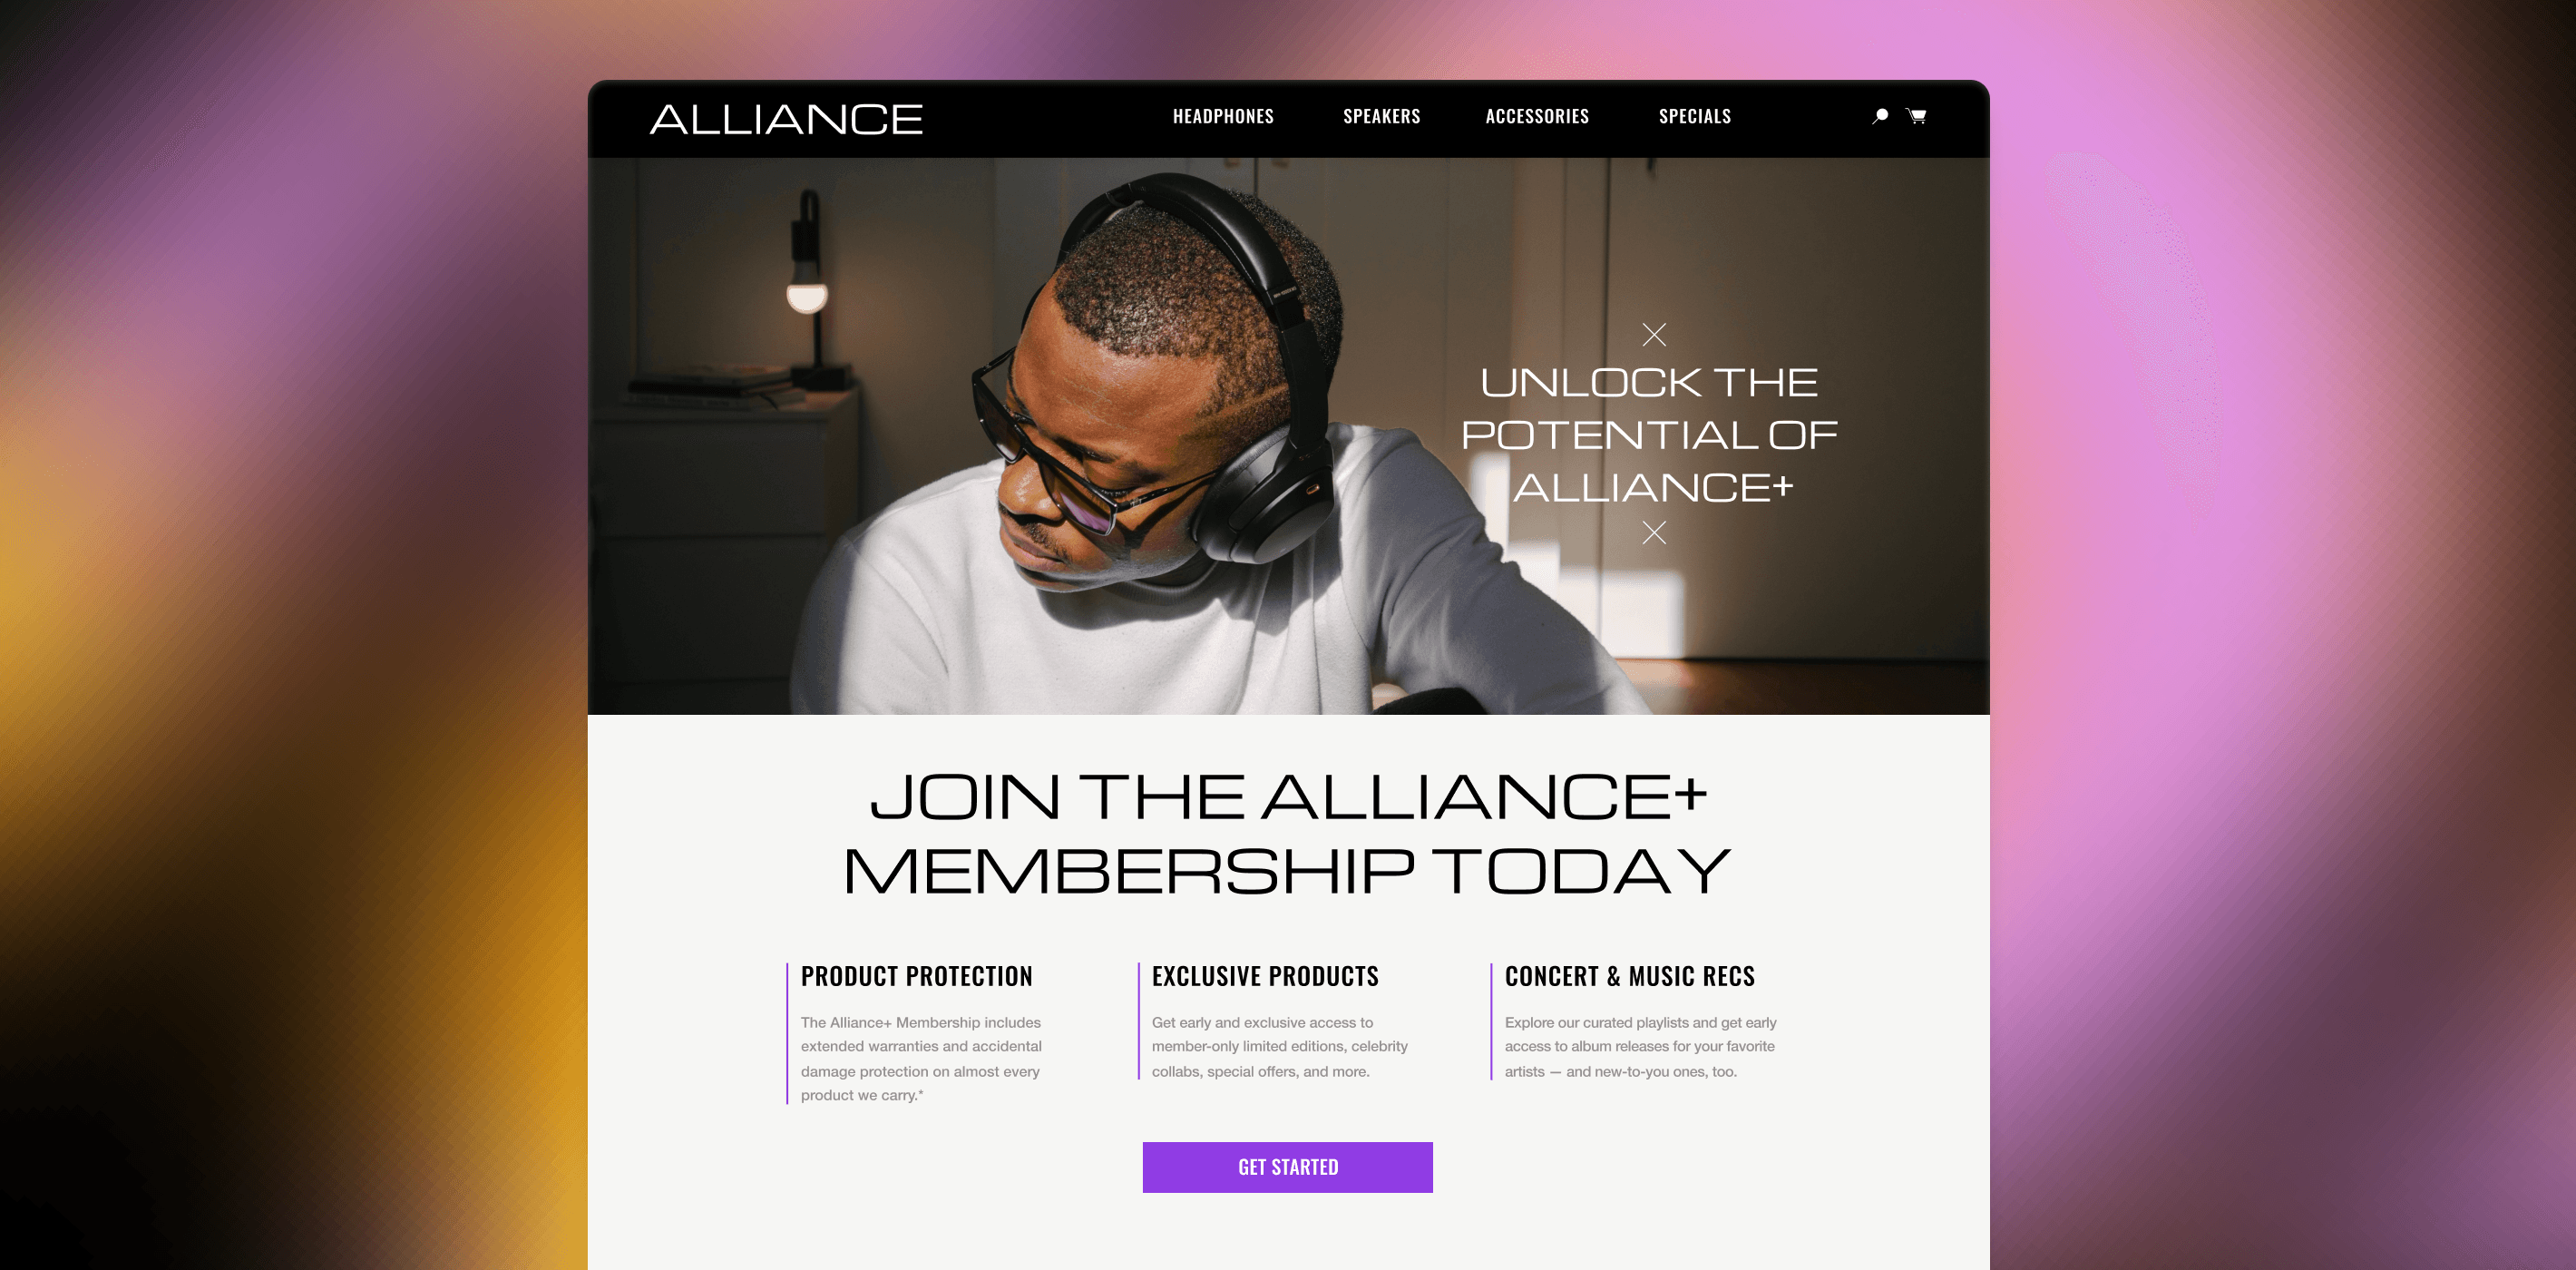Viewport: 2576px width, 1270px height.
Task: Click the Unlock the Potential hero headline
Action: (x=1649, y=434)
